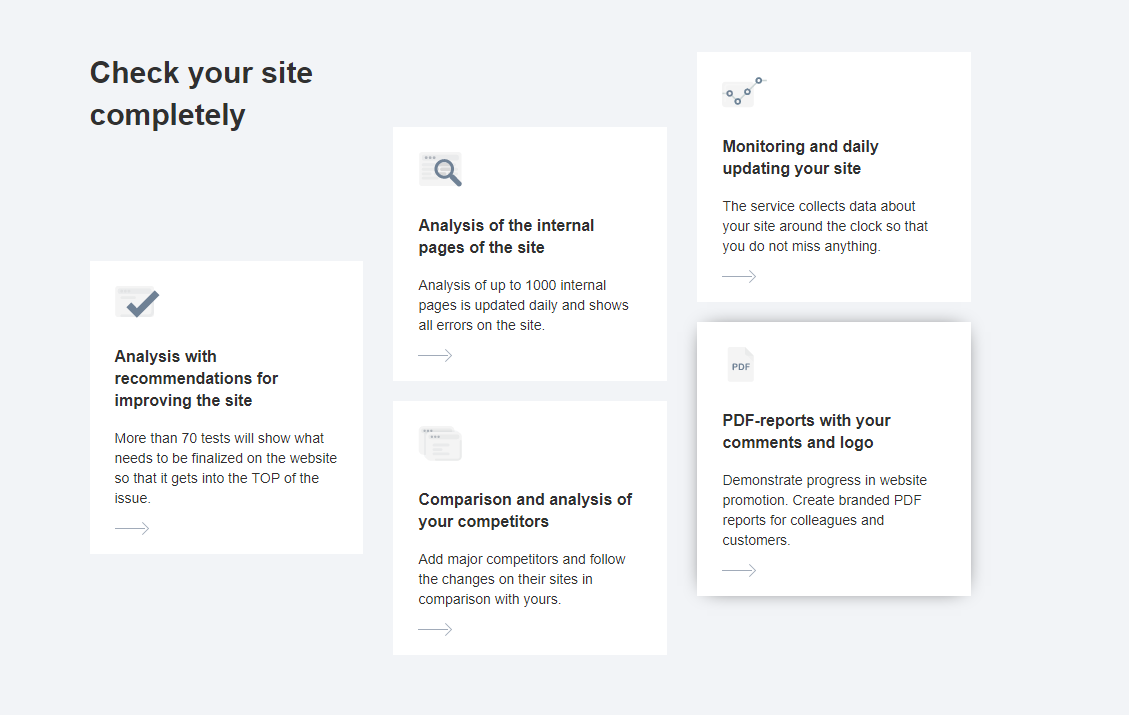1129x715 pixels.
Task: Click the browser window comparison icon
Action: pos(440,442)
